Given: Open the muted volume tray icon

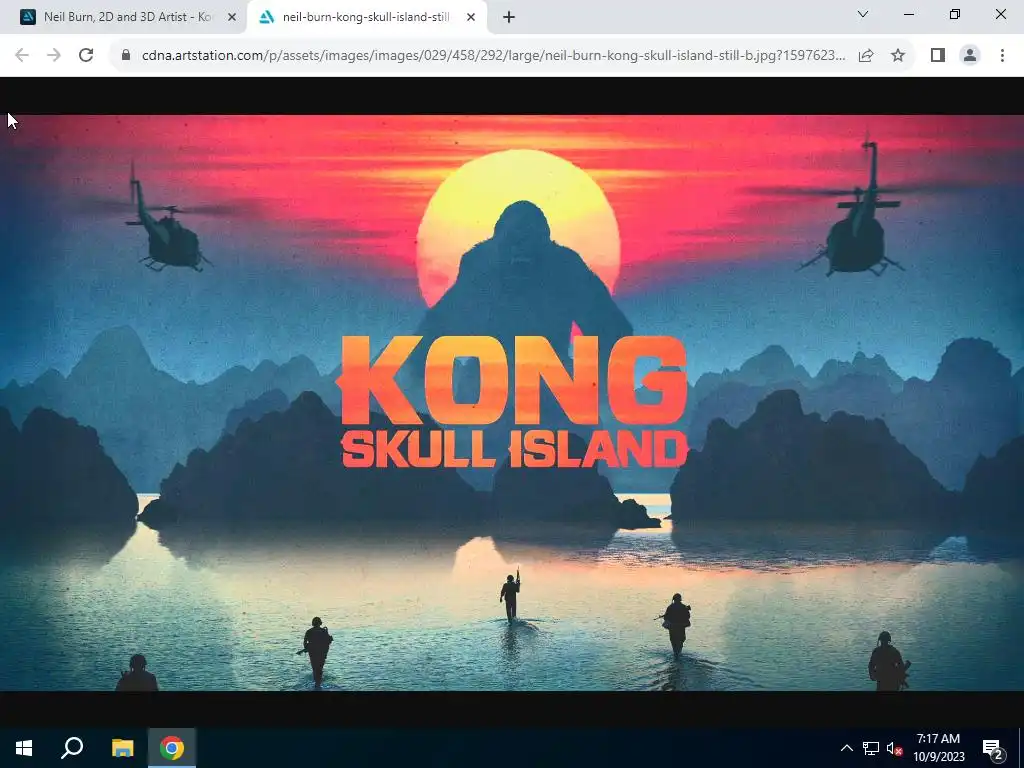Looking at the screenshot, I should click(x=894, y=748).
